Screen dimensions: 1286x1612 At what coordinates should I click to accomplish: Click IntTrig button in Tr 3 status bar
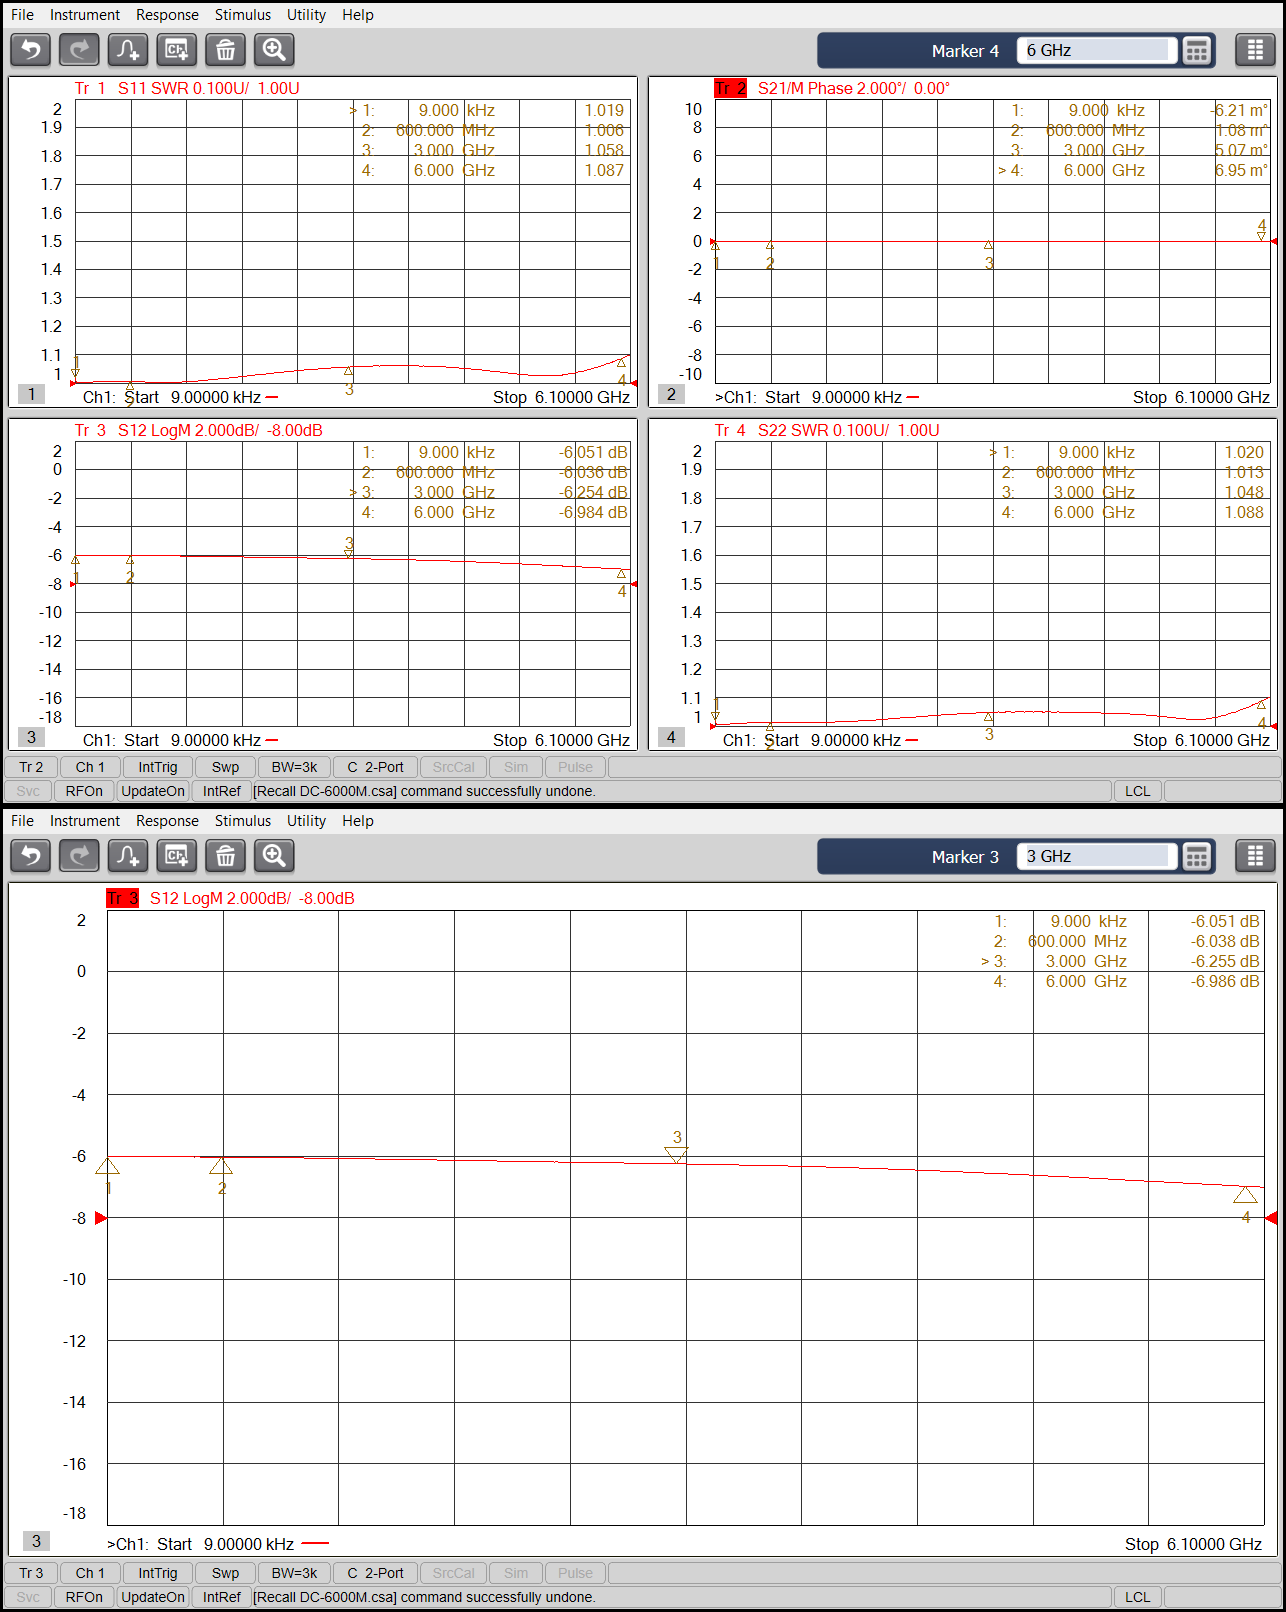click(x=158, y=1573)
